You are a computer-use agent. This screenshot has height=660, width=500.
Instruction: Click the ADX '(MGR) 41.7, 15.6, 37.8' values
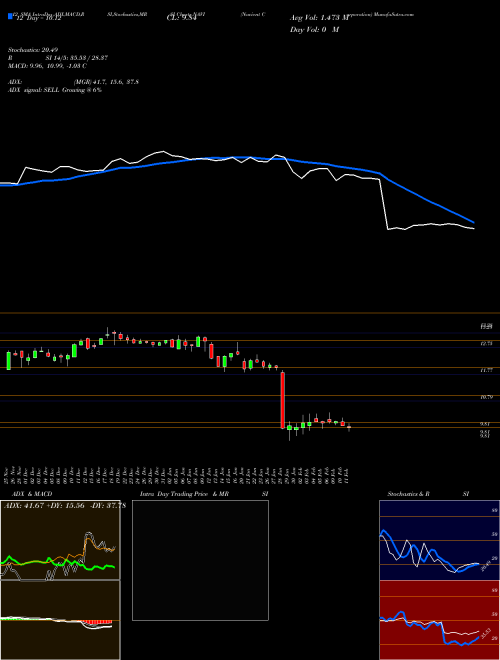click(x=106, y=82)
